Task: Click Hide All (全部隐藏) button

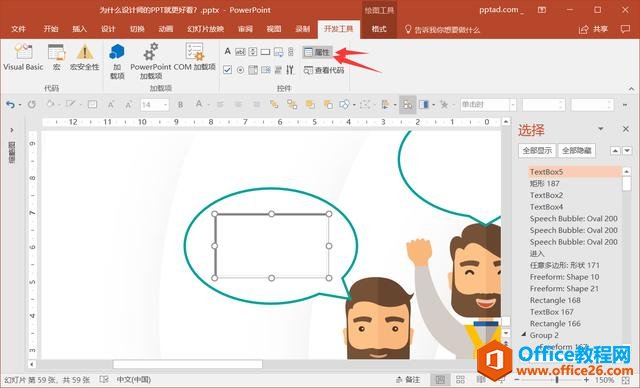Action: point(577,151)
